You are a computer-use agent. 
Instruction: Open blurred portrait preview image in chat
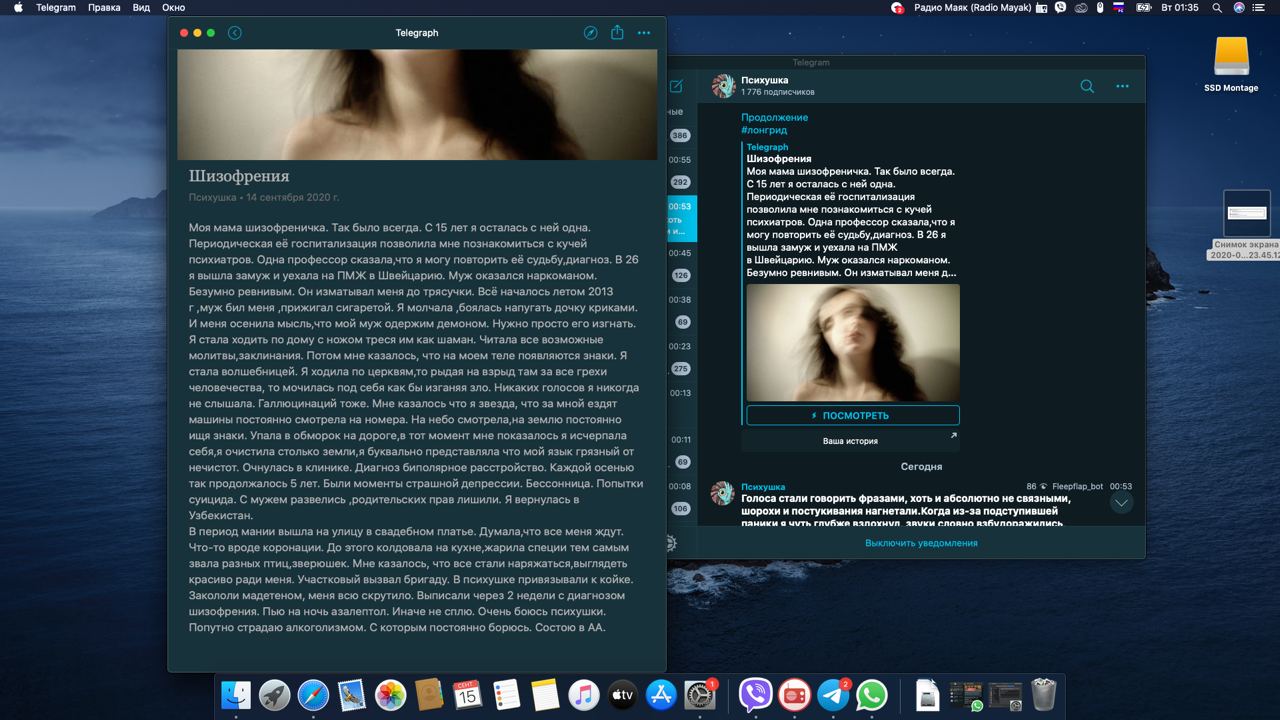853,343
